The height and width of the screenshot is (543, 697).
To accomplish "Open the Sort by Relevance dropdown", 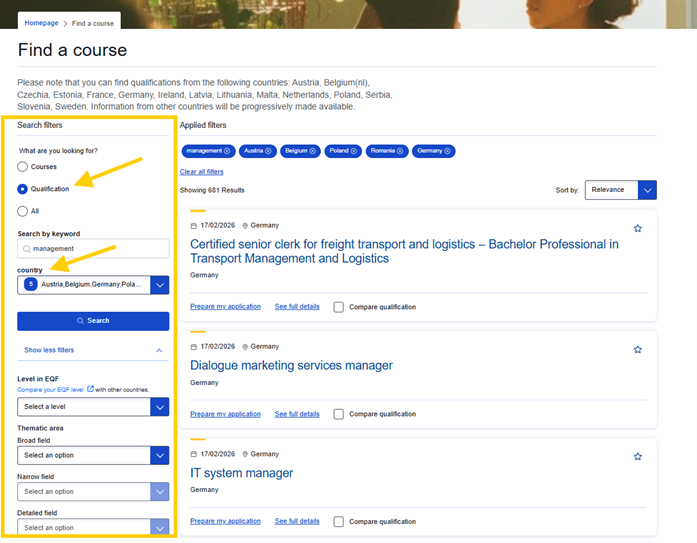I will coord(647,190).
